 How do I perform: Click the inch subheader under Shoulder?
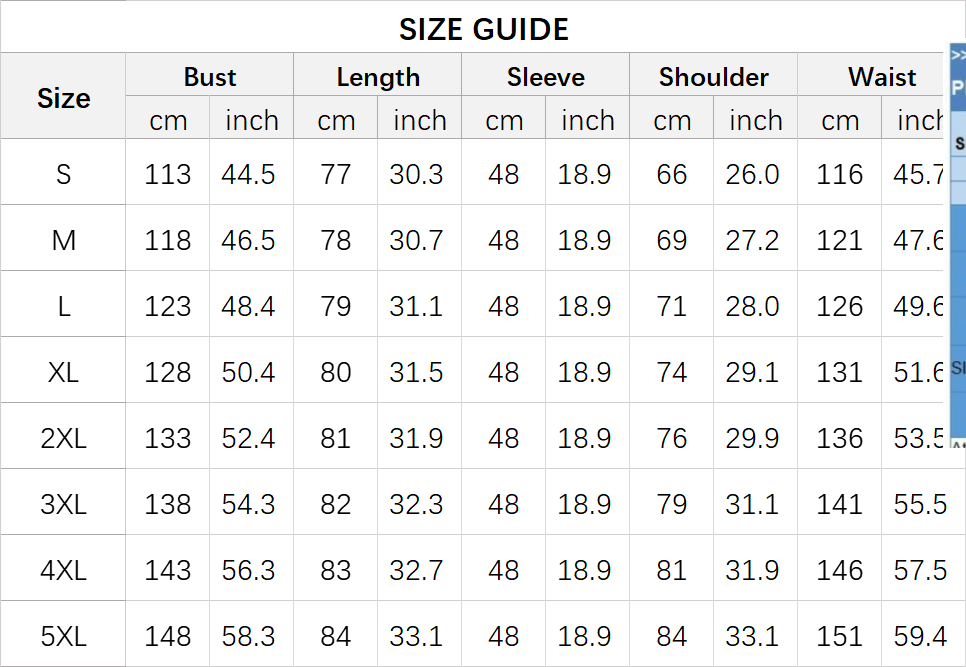756,121
